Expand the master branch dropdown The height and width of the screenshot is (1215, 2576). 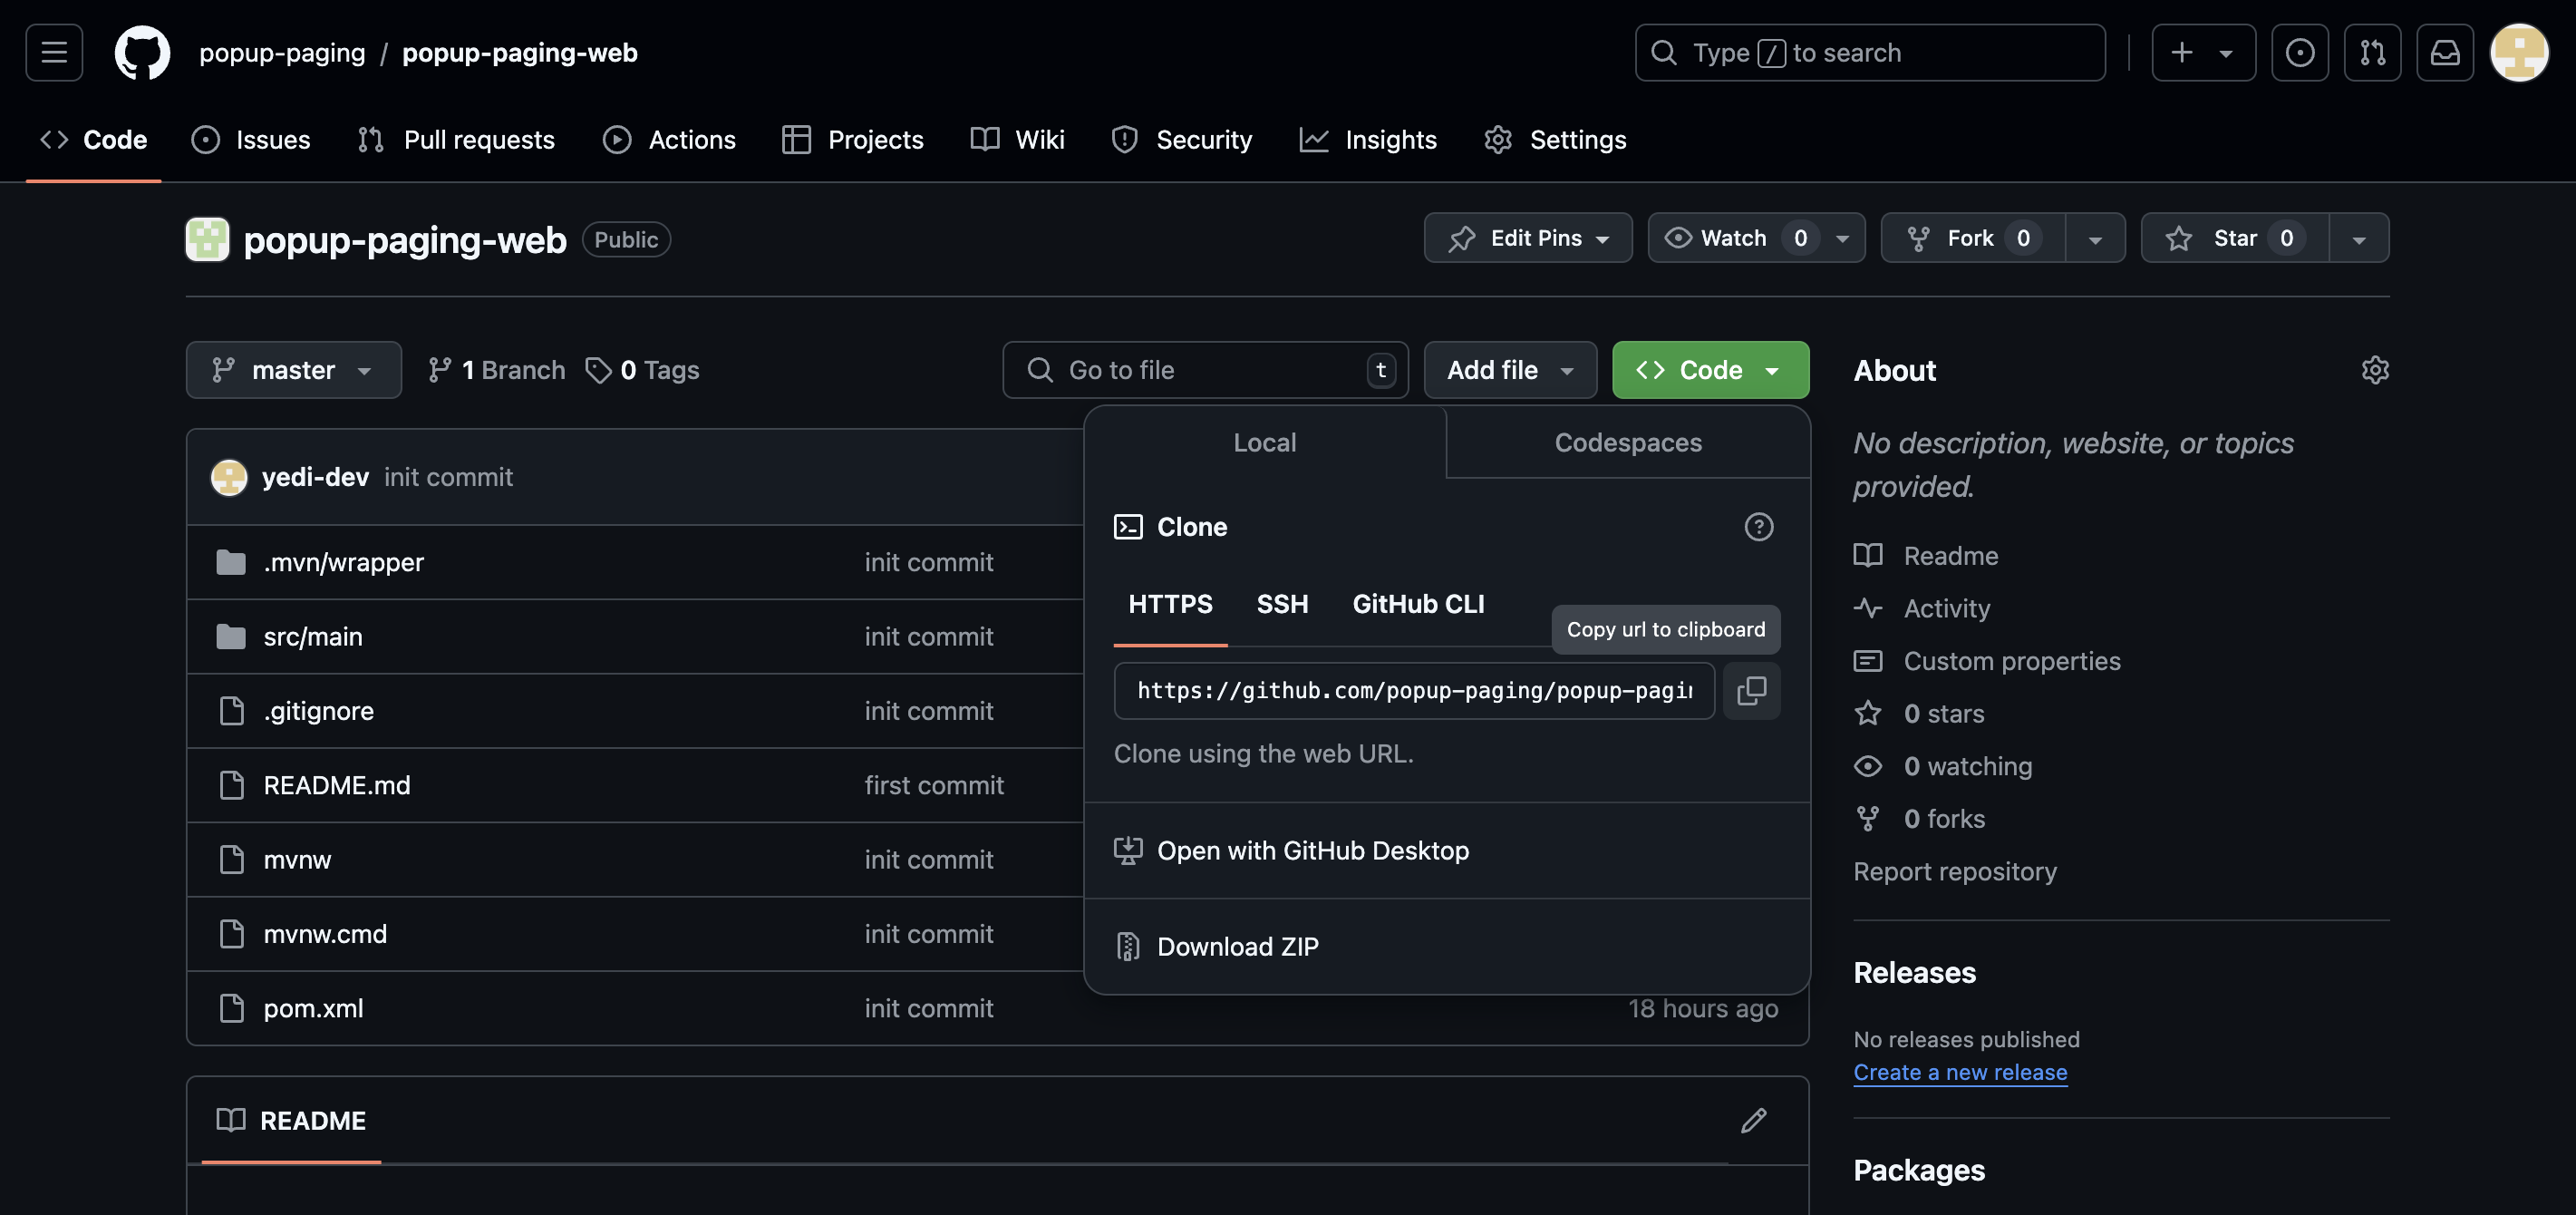tap(293, 370)
